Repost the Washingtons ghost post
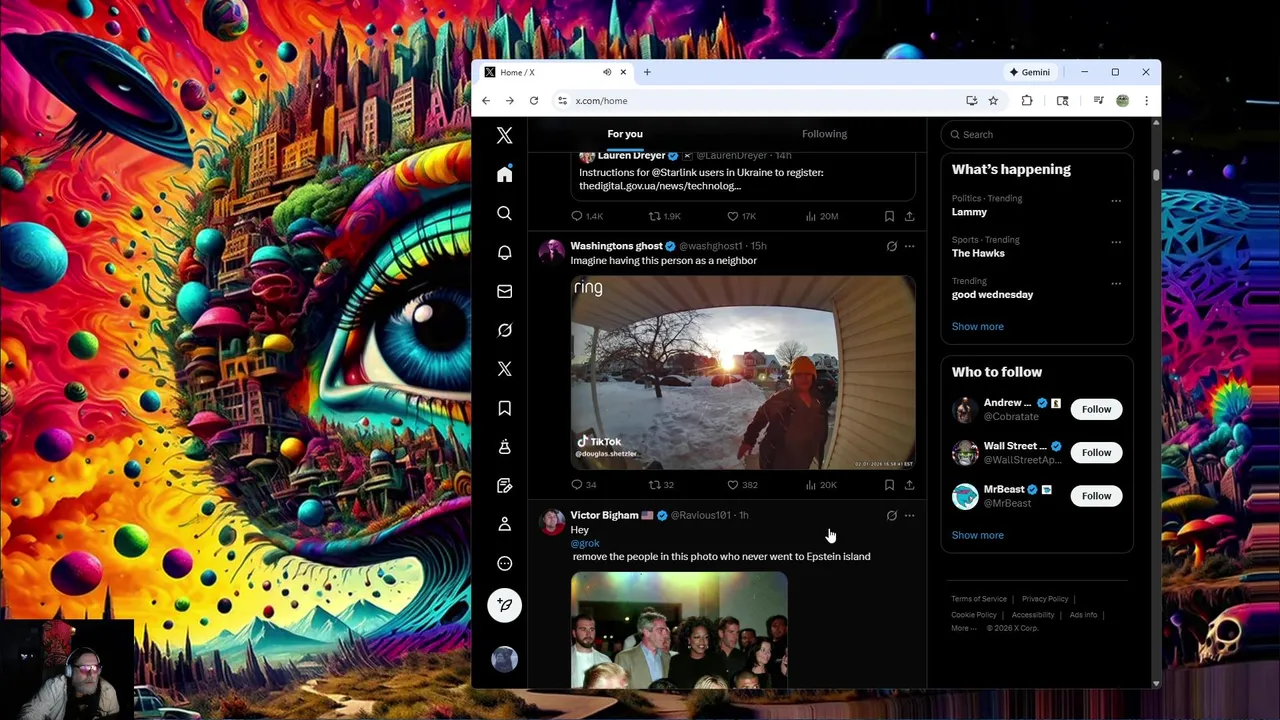The image size is (1280, 720). [661, 485]
